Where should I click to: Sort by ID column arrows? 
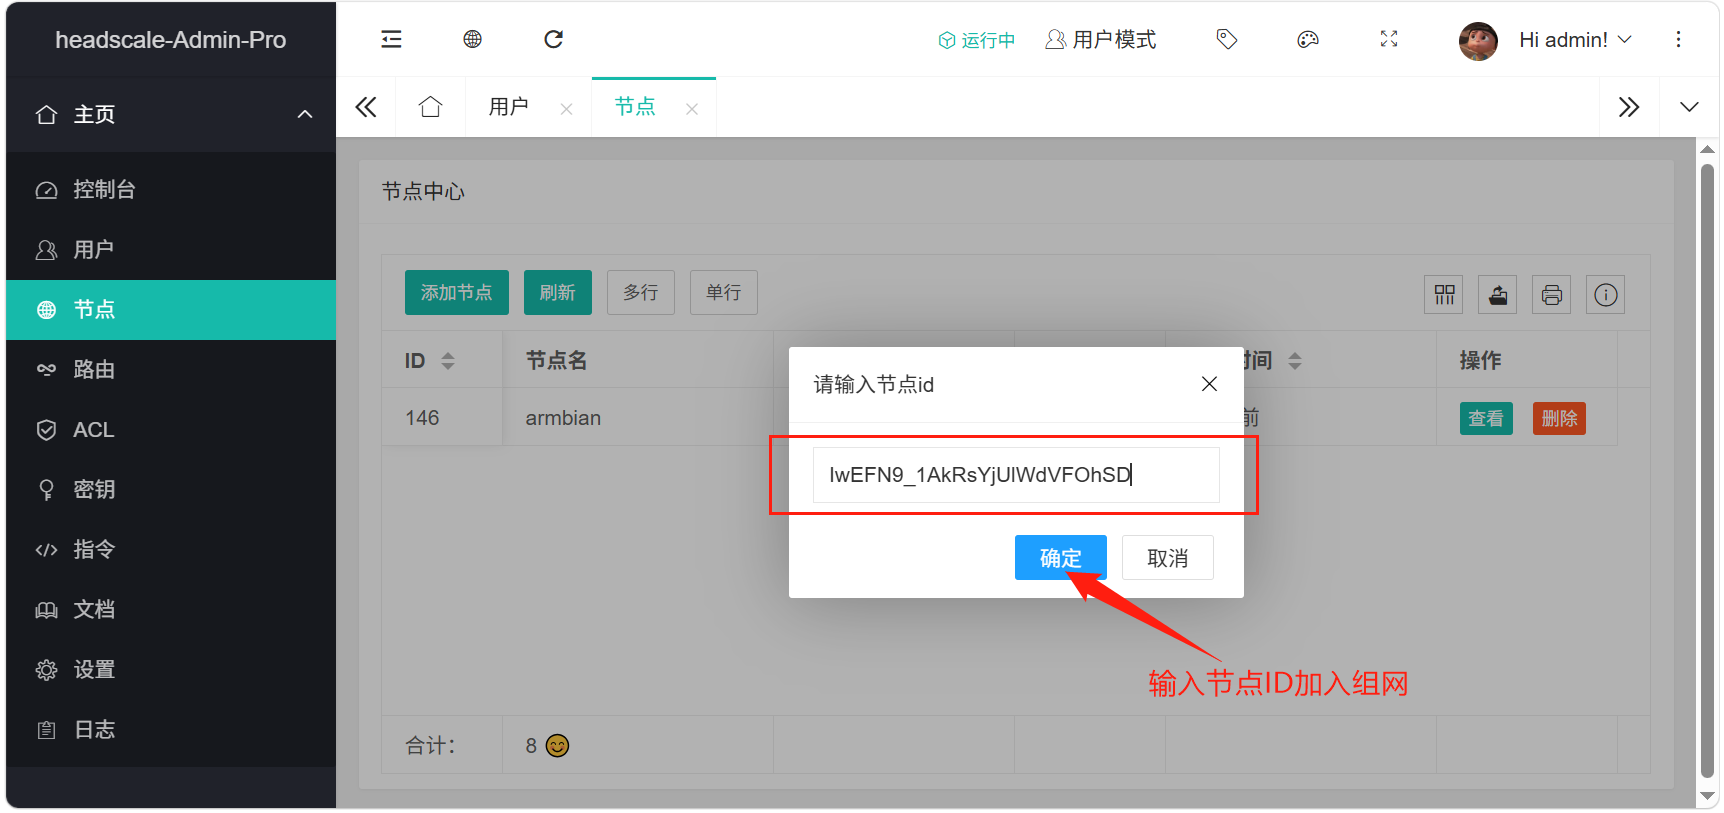[448, 361]
